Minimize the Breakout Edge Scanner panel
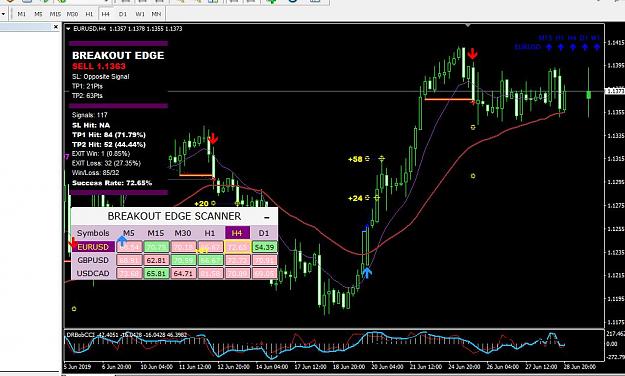 pyautogui.click(x=267, y=217)
